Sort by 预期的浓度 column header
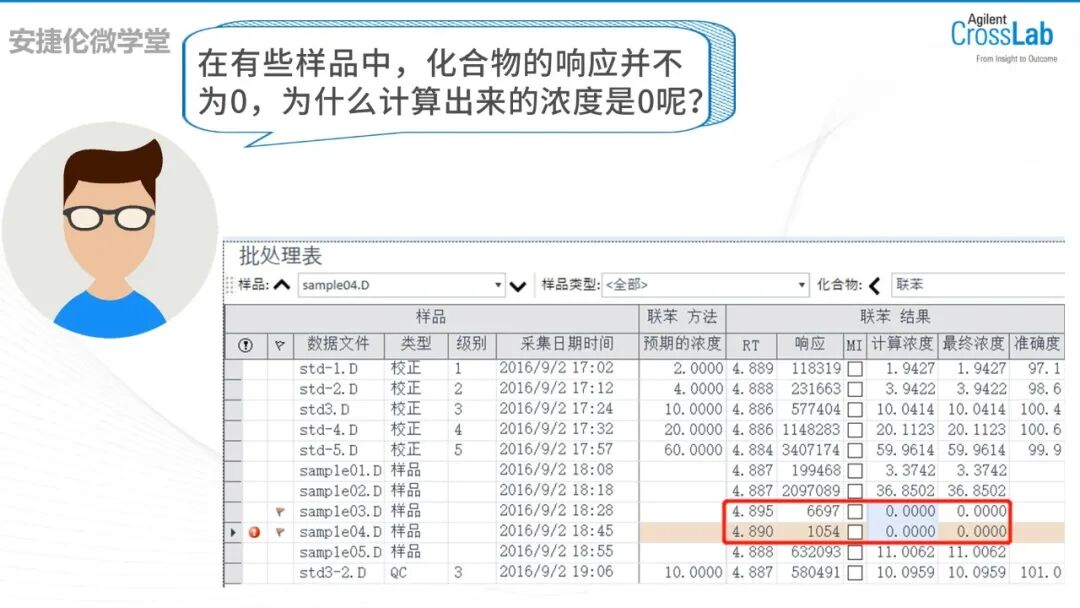The height and width of the screenshot is (608, 1080). click(682, 344)
